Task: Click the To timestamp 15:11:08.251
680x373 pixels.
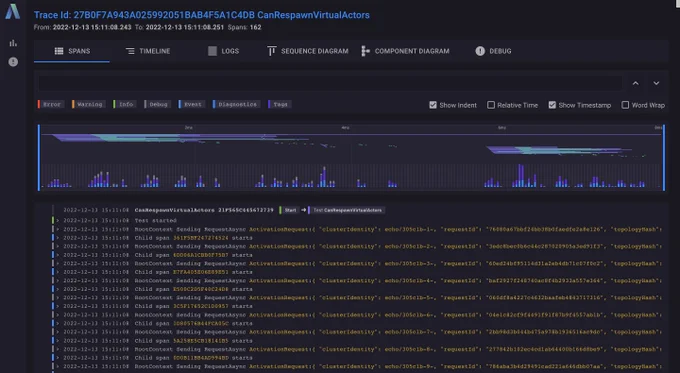Action: (x=185, y=27)
